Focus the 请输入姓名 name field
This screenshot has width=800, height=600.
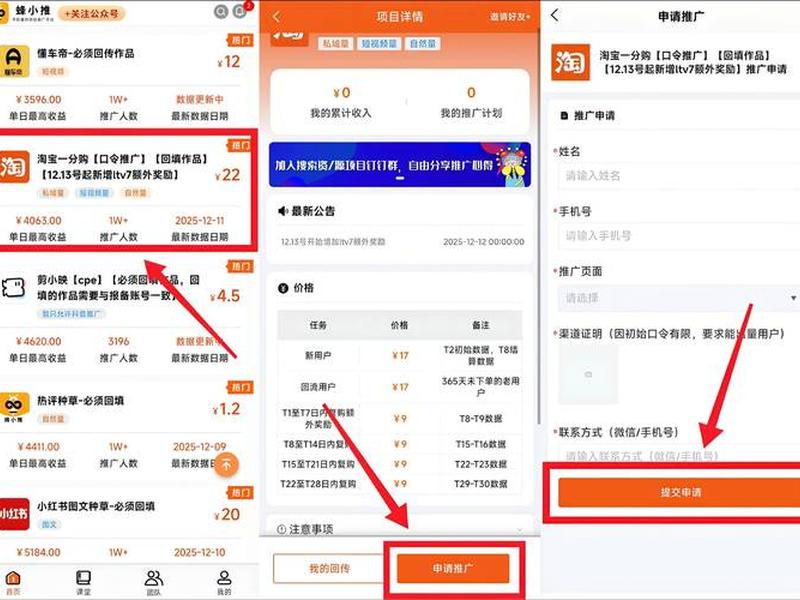pos(679,176)
